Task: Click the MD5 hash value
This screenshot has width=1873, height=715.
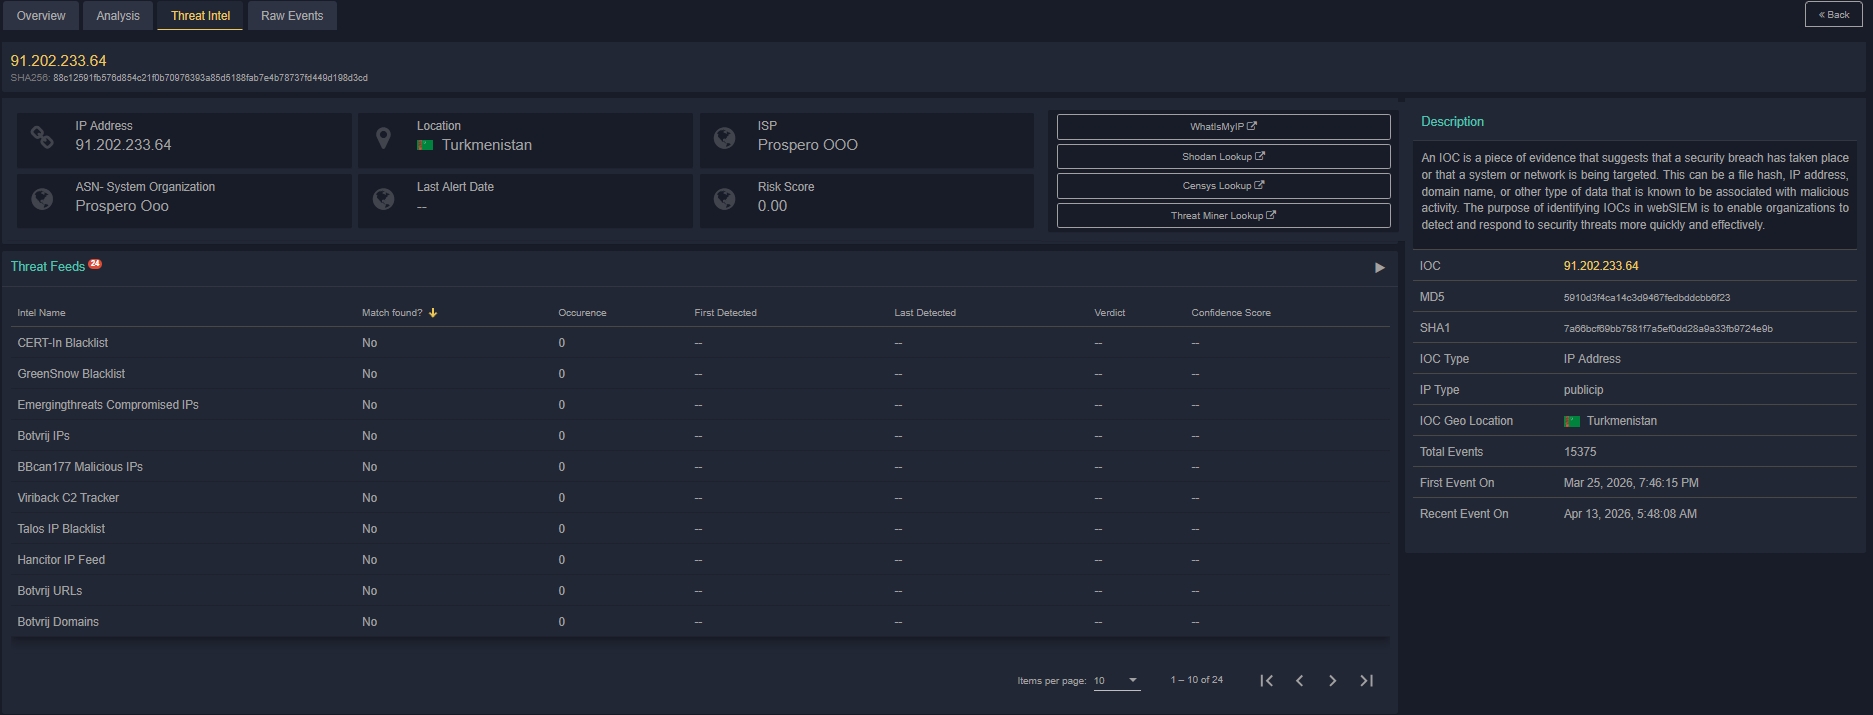Action: pos(1647,297)
